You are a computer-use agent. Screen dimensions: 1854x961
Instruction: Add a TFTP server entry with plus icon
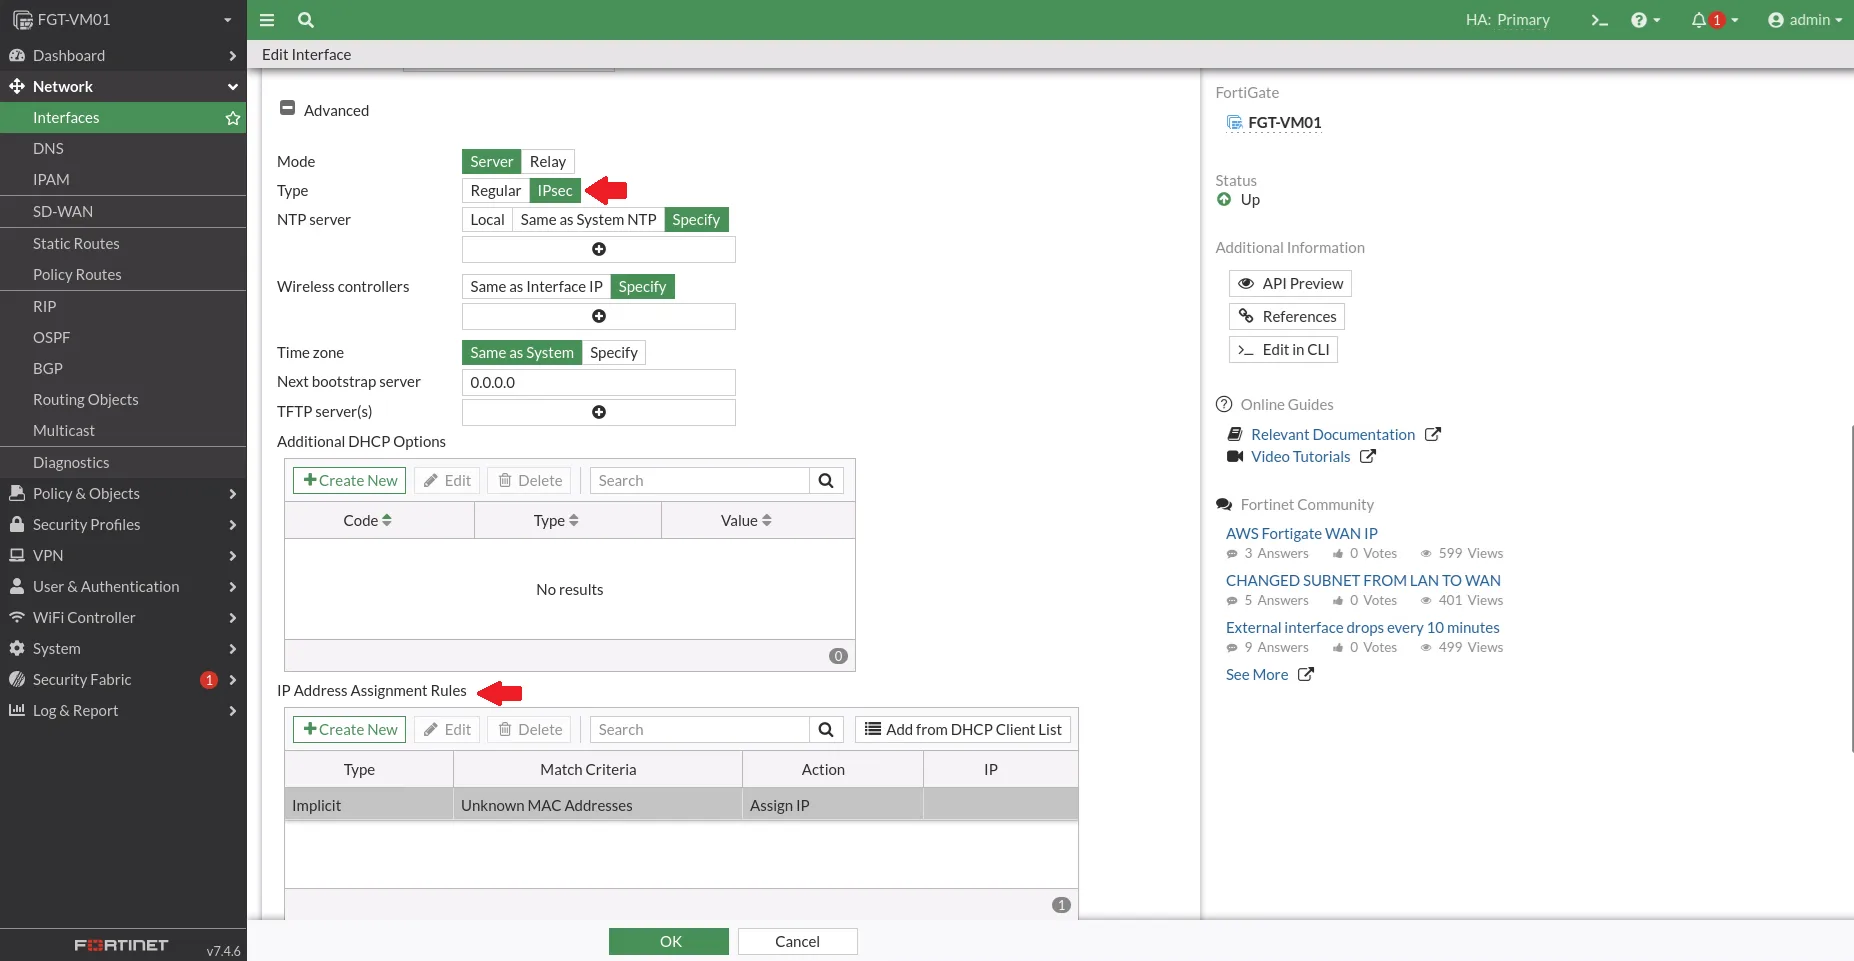coord(598,412)
